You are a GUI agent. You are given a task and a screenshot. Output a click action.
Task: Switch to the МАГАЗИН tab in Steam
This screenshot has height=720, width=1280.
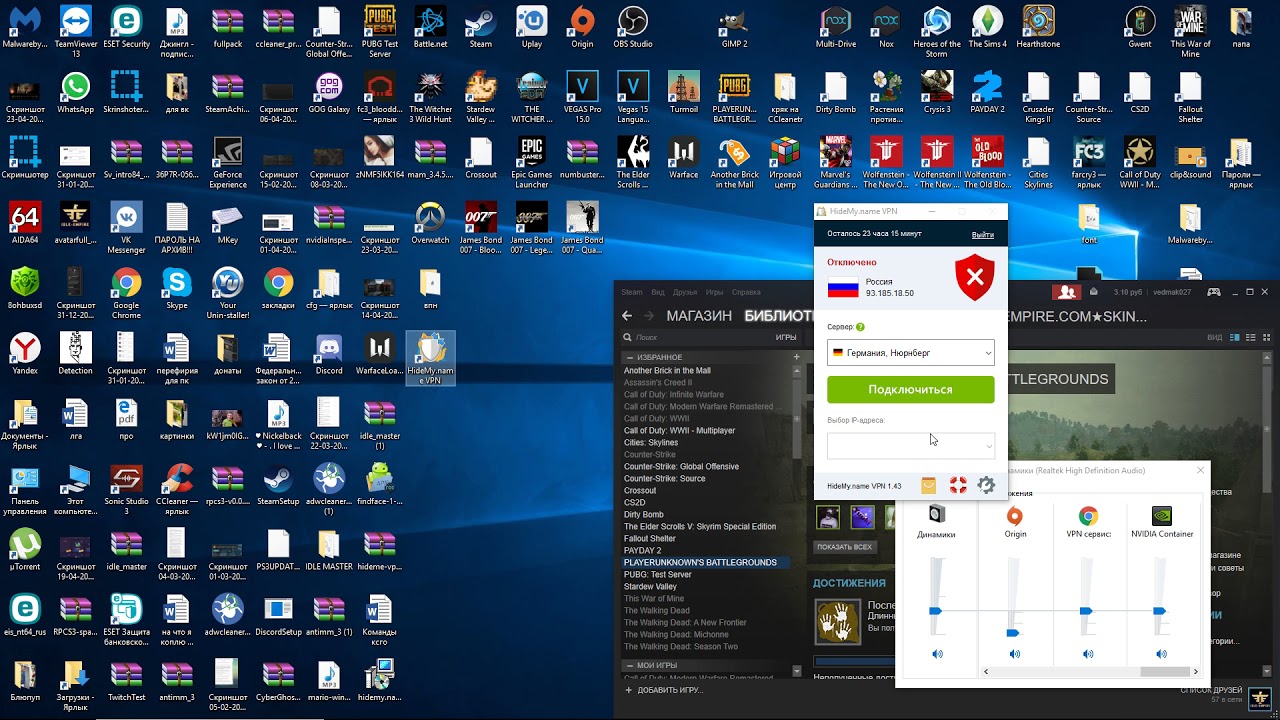pyautogui.click(x=699, y=316)
